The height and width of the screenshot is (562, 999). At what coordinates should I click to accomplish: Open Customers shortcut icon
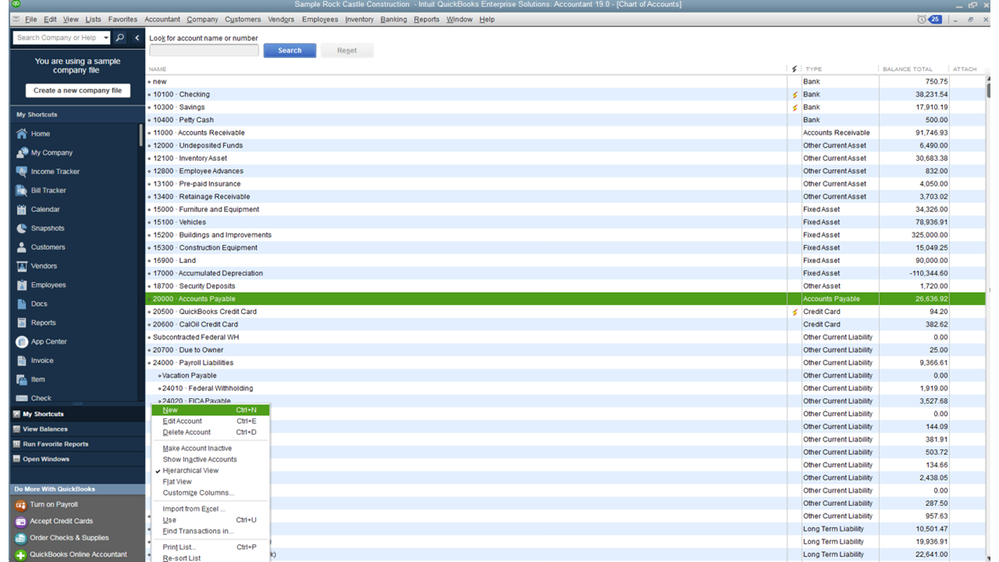pyautogui.click(x=22, y=247)
